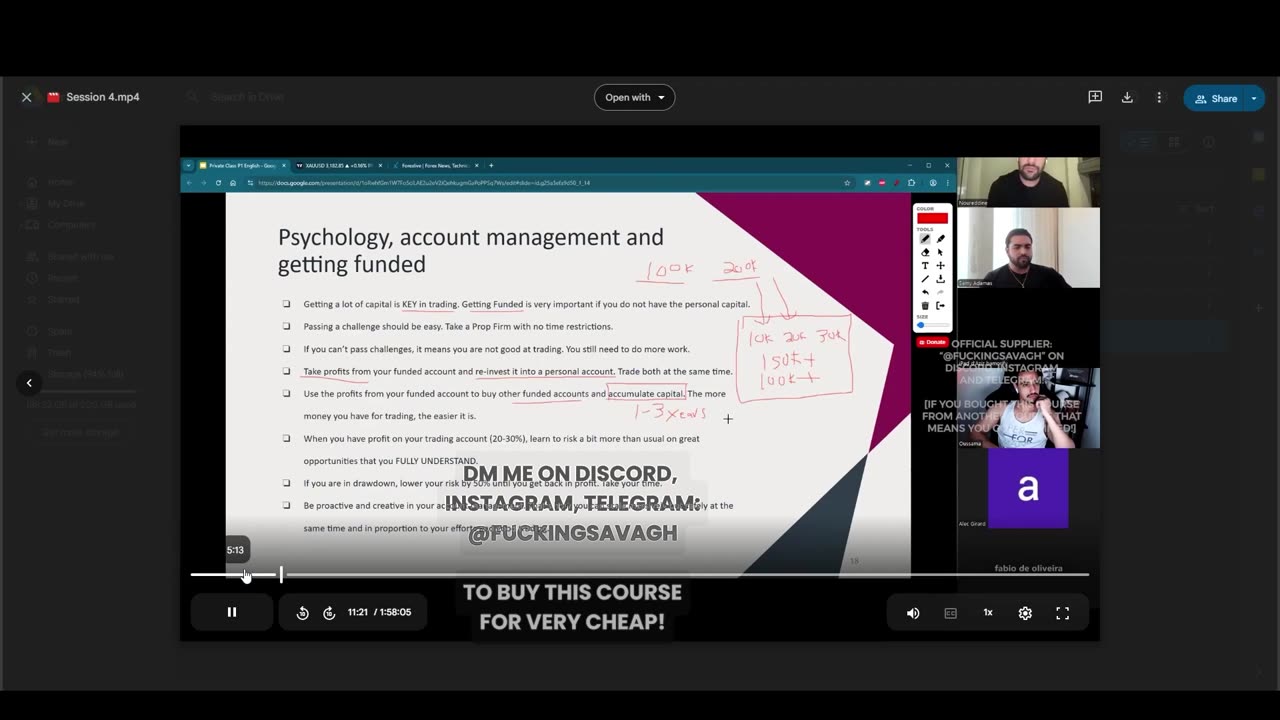
Task: Toggle closed captions
Action: pos(951,613)
